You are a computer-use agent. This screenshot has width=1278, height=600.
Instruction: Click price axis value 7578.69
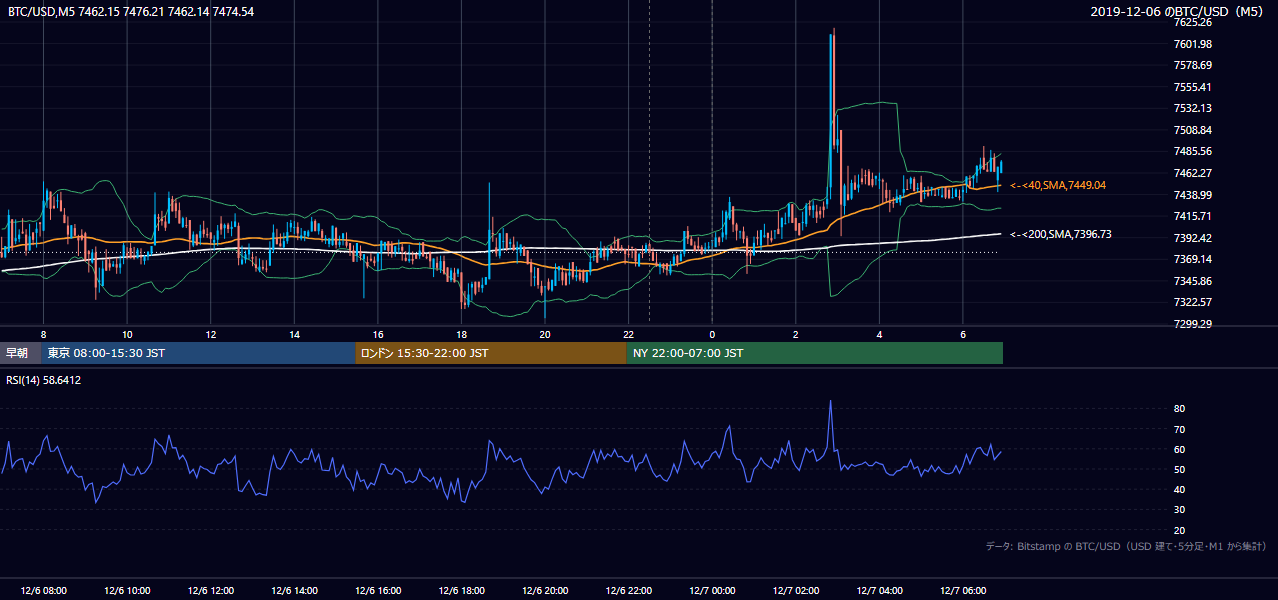(1193, 65)
